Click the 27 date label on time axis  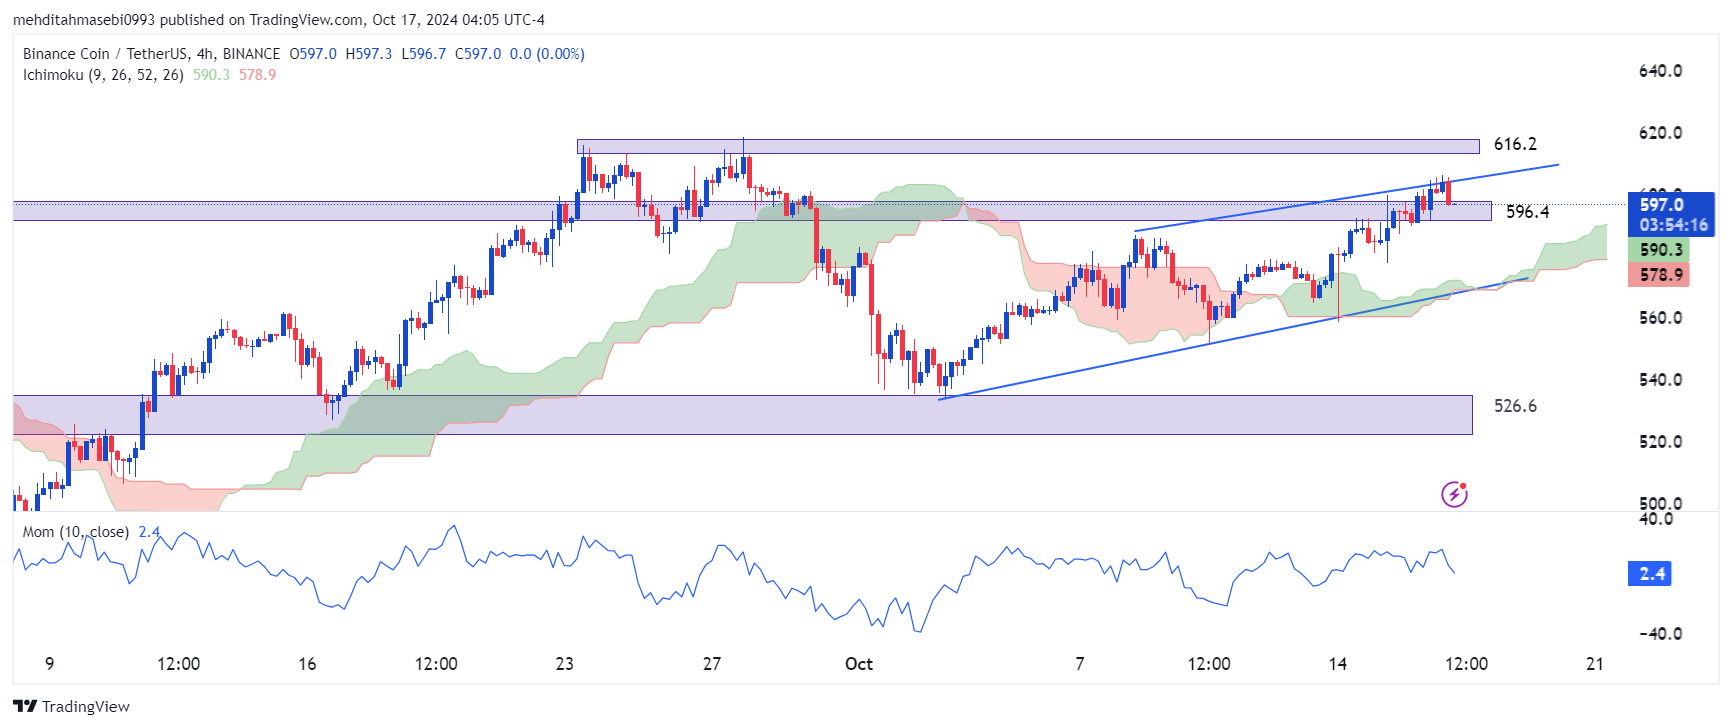[x=712, y=664]
